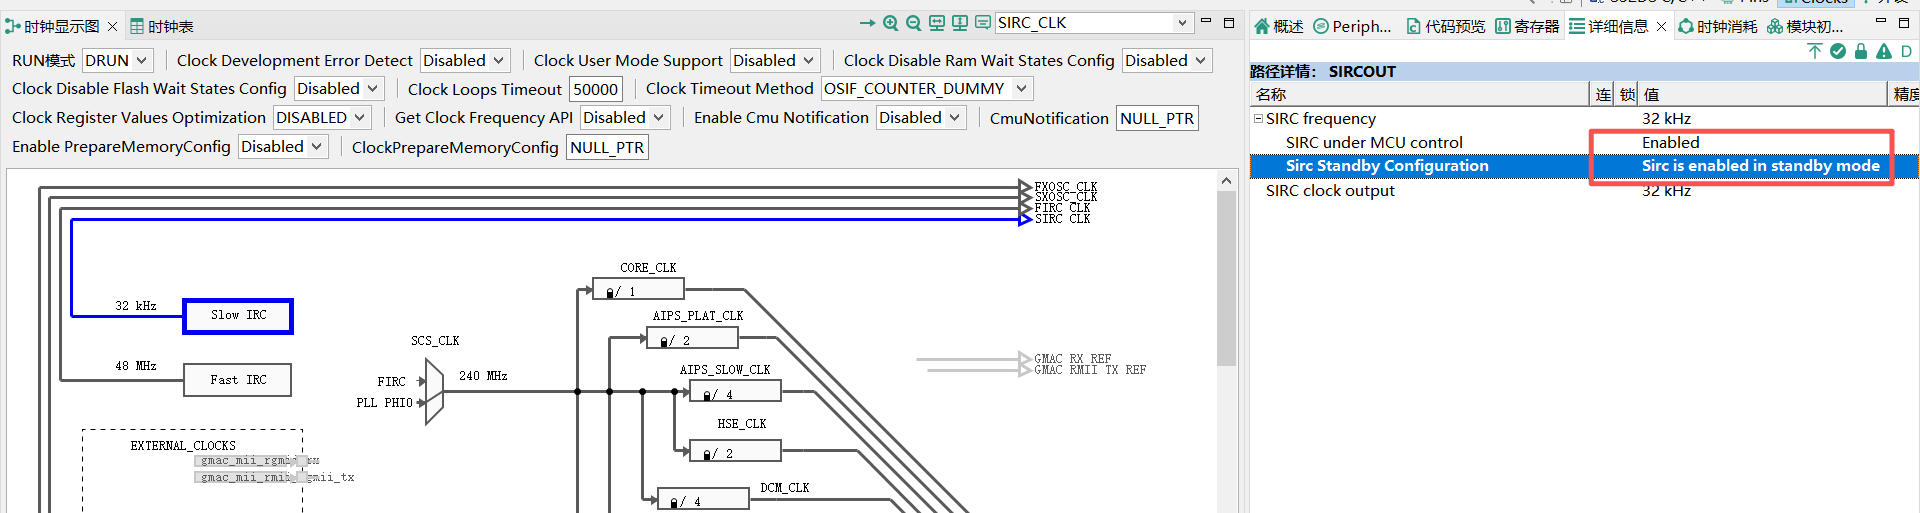Click the green D icon in details toolbar
The width and height of the screenshot is (1920, 513).
1906,51
